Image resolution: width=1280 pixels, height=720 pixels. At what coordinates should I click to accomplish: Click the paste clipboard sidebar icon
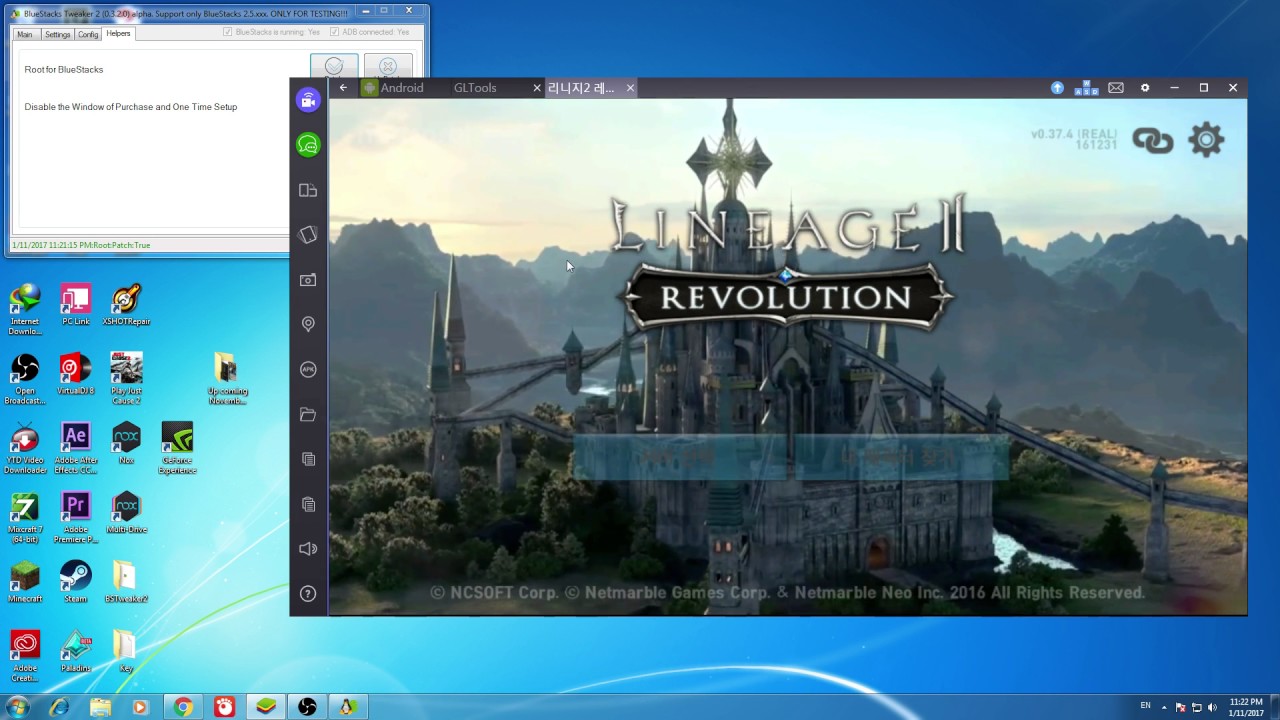click(x=308, y=504)
